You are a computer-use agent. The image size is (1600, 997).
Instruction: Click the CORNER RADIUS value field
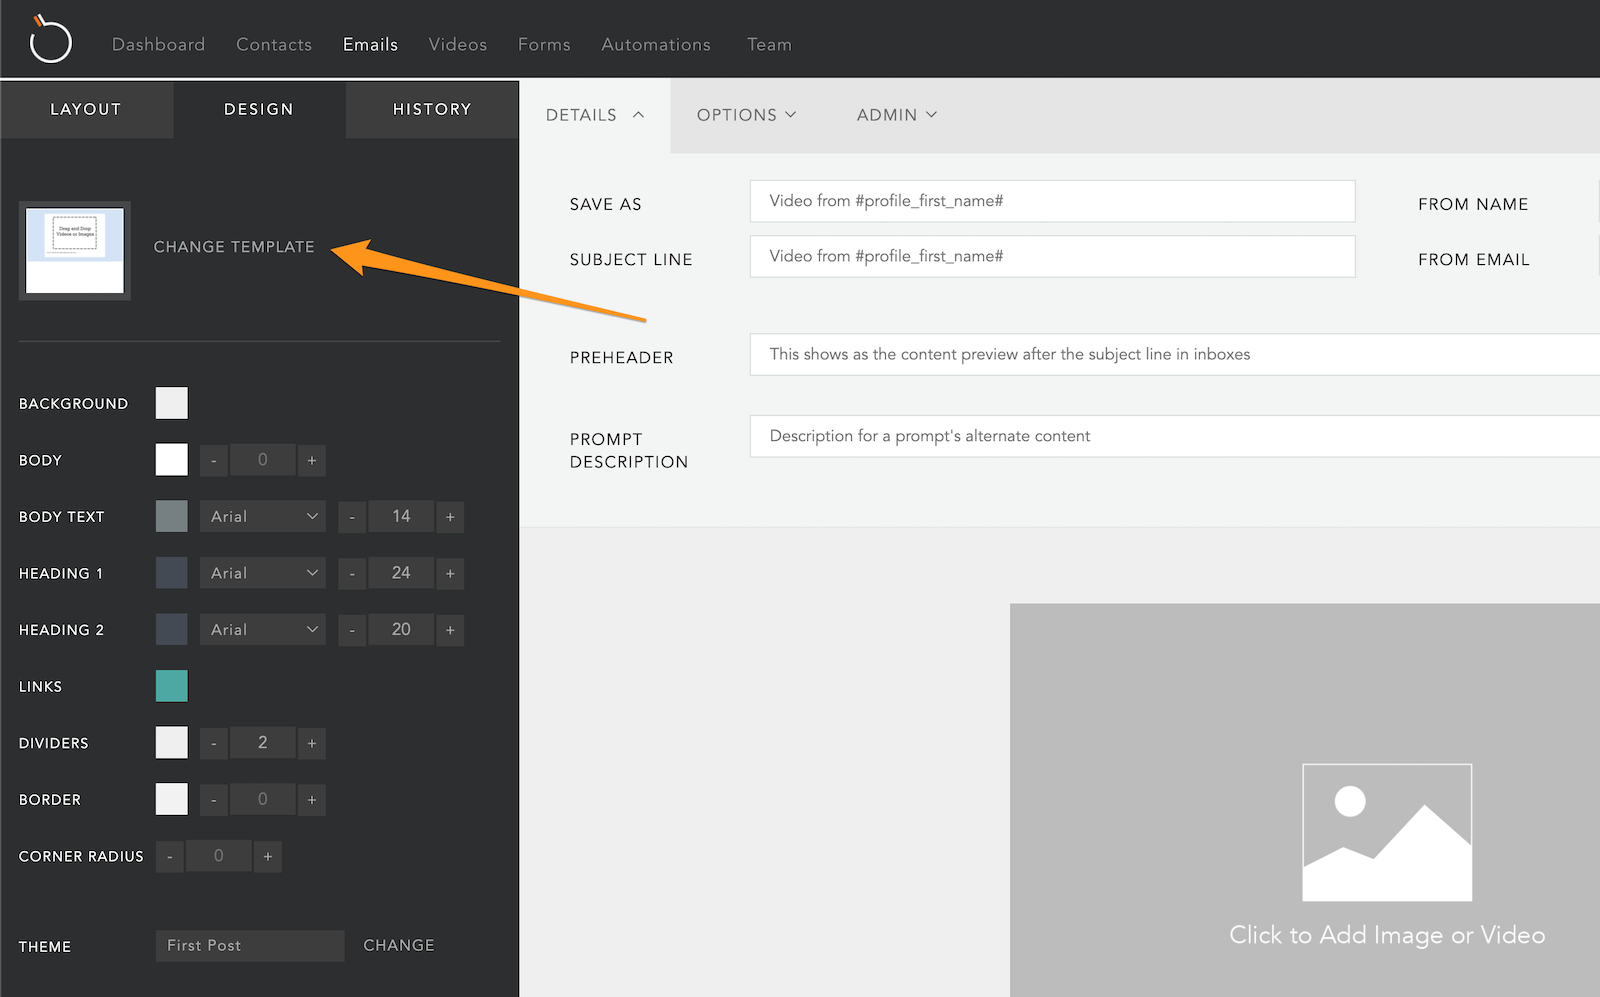pos(219,855)
